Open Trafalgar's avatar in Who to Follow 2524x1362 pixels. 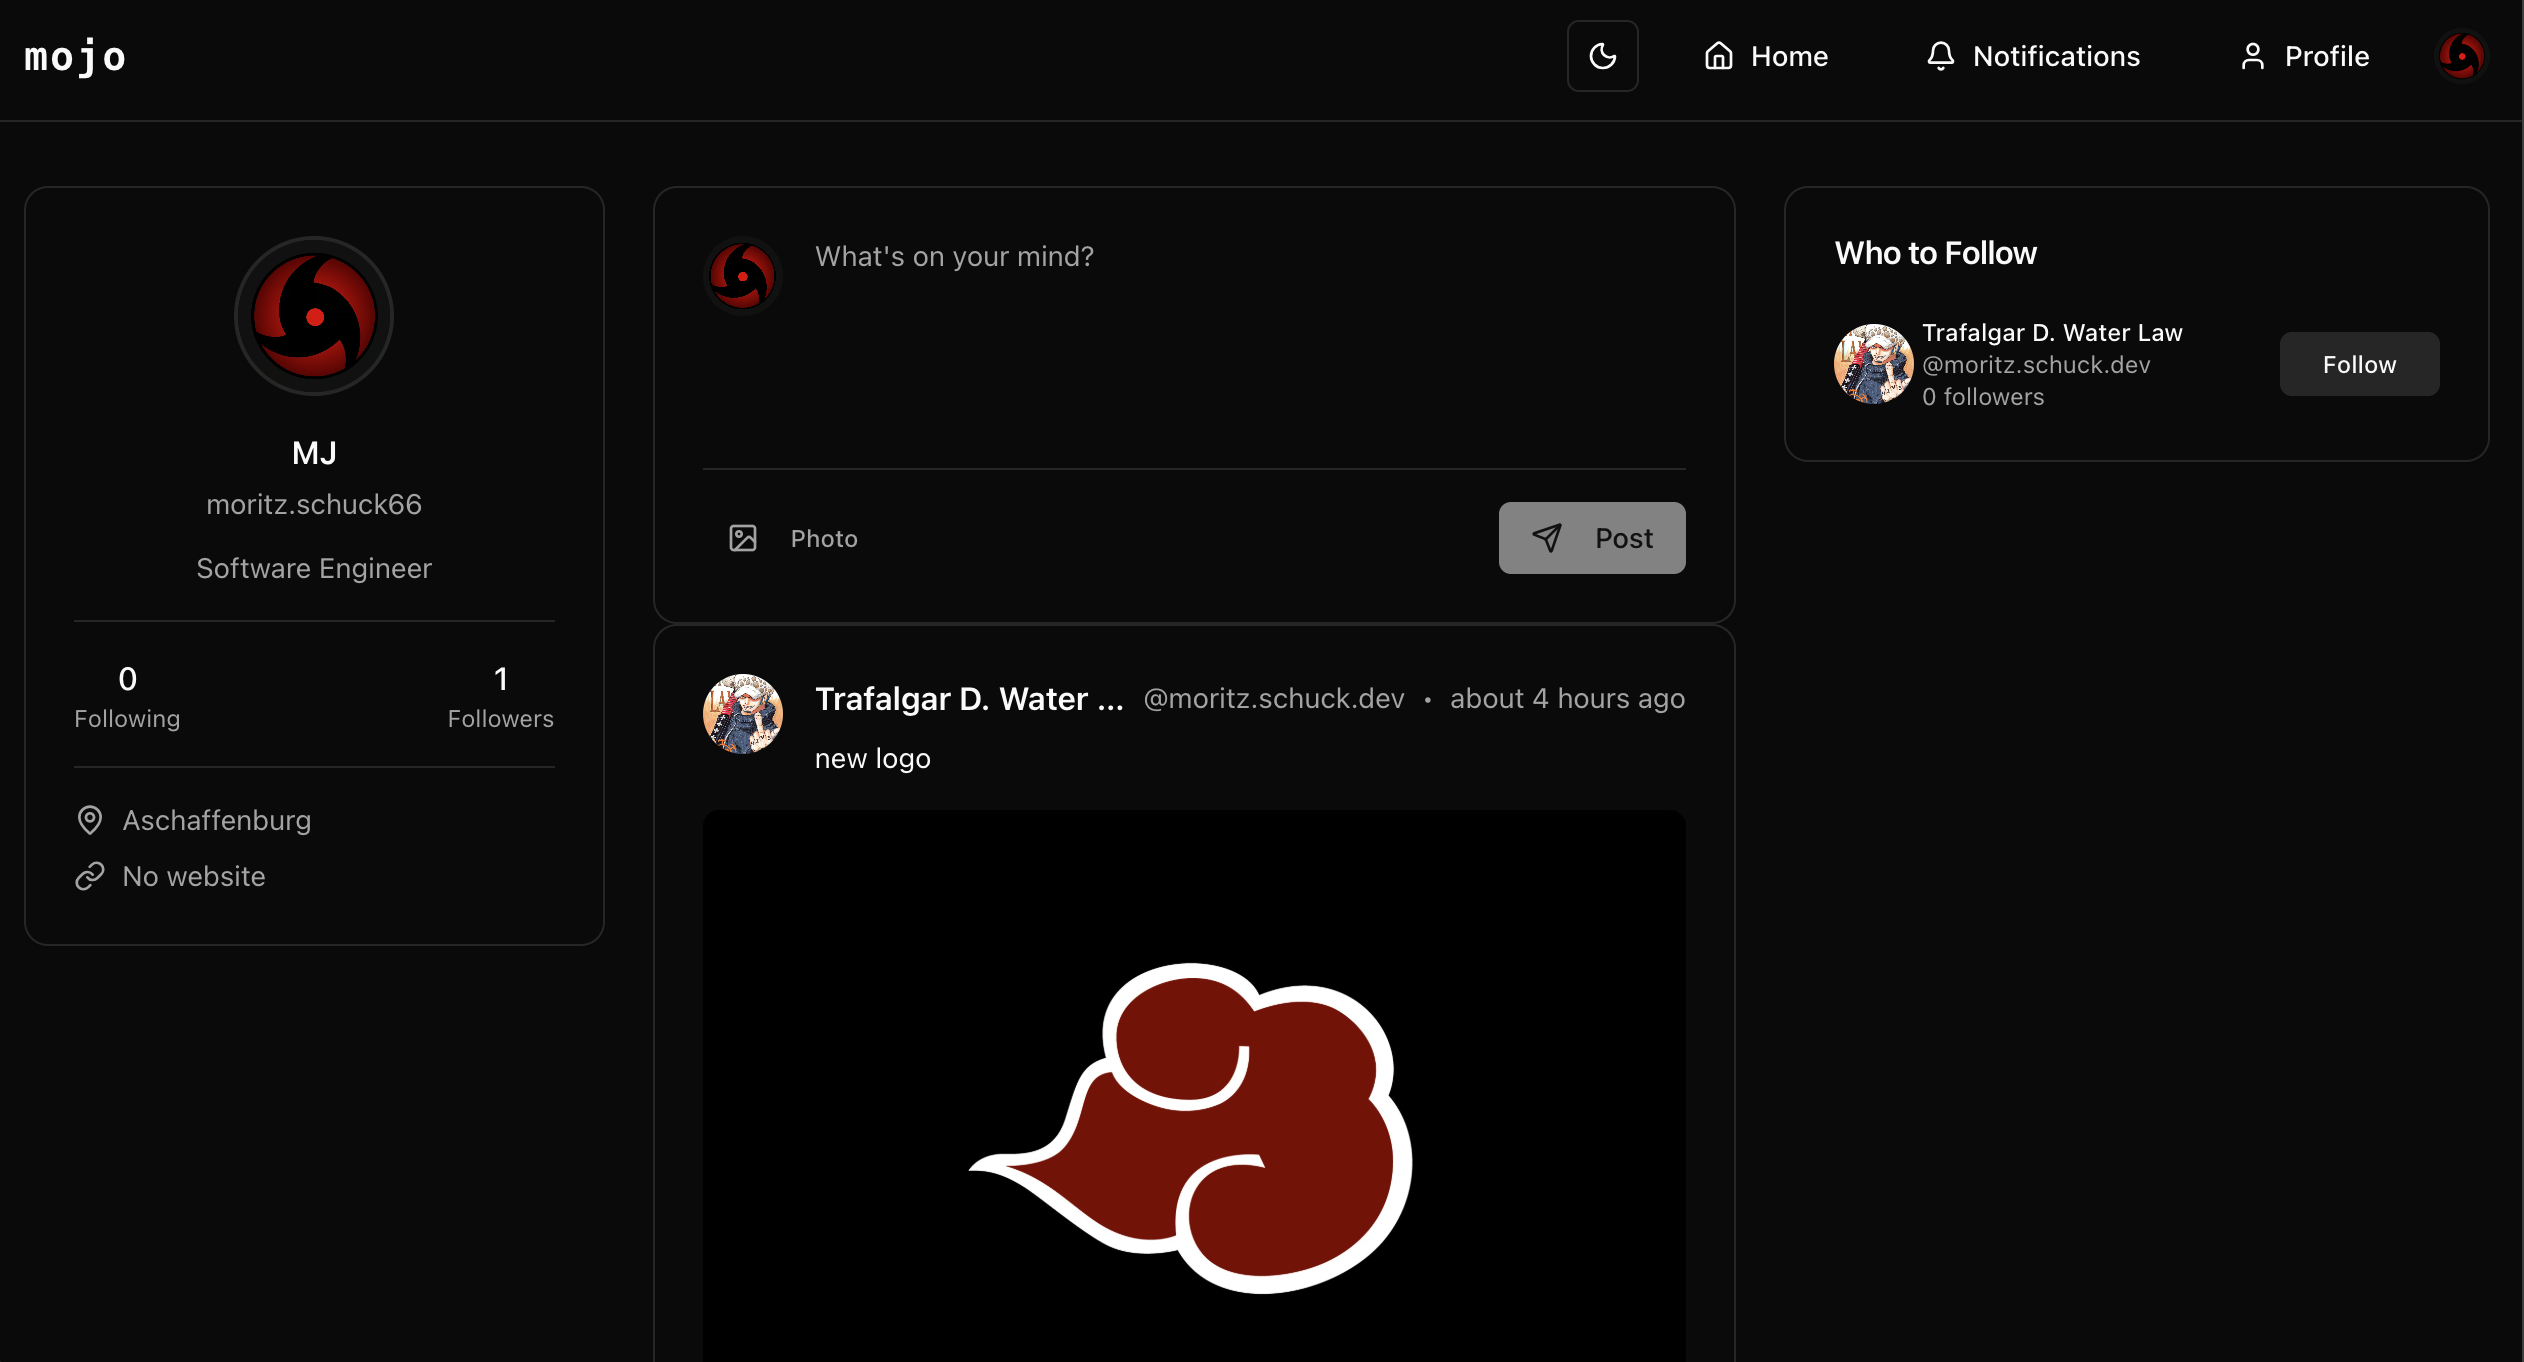[1874, 364]
